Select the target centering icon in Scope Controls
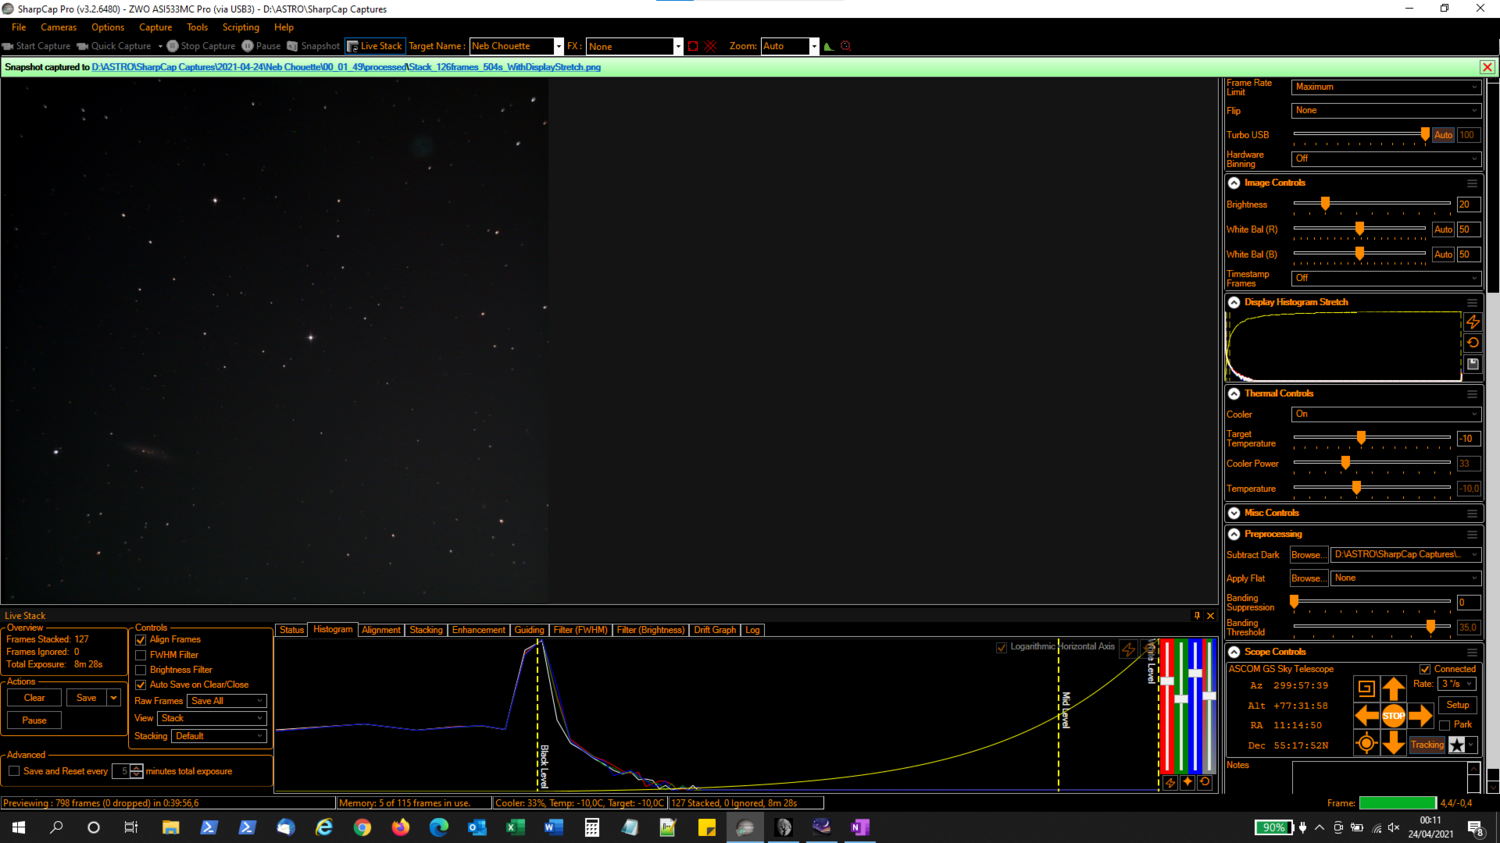1500x843 pixels. coord(1366,743)
